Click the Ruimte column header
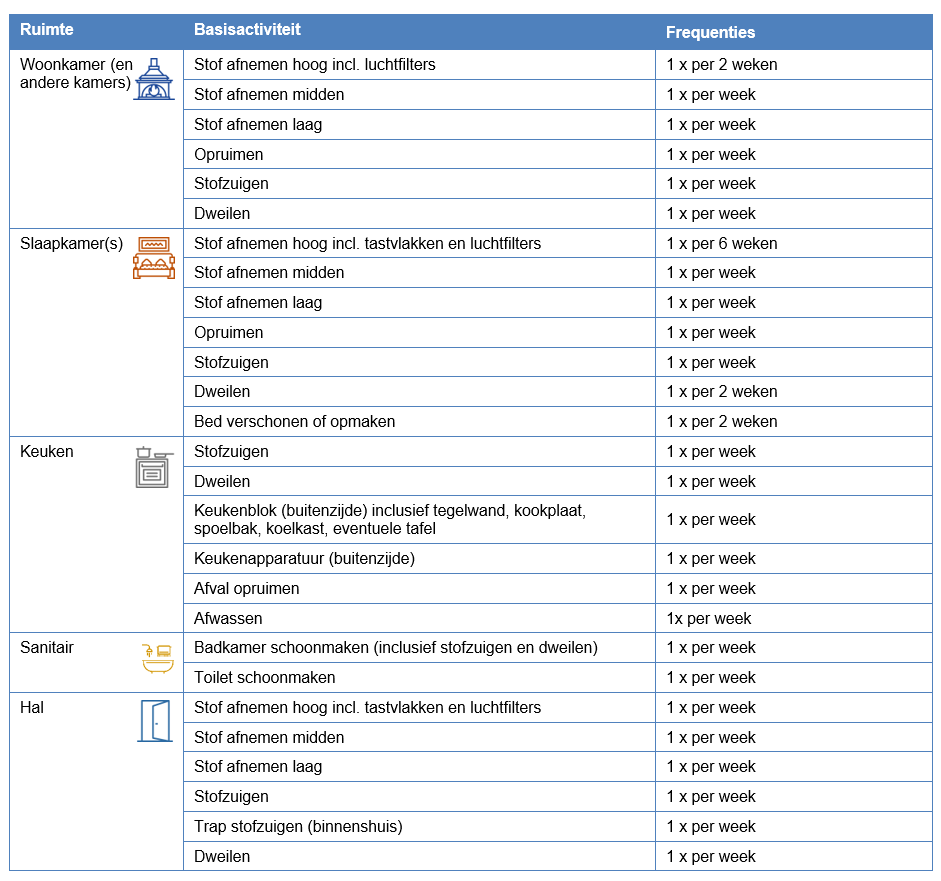This screenshot has width=941, height=881. coord(47,30)
